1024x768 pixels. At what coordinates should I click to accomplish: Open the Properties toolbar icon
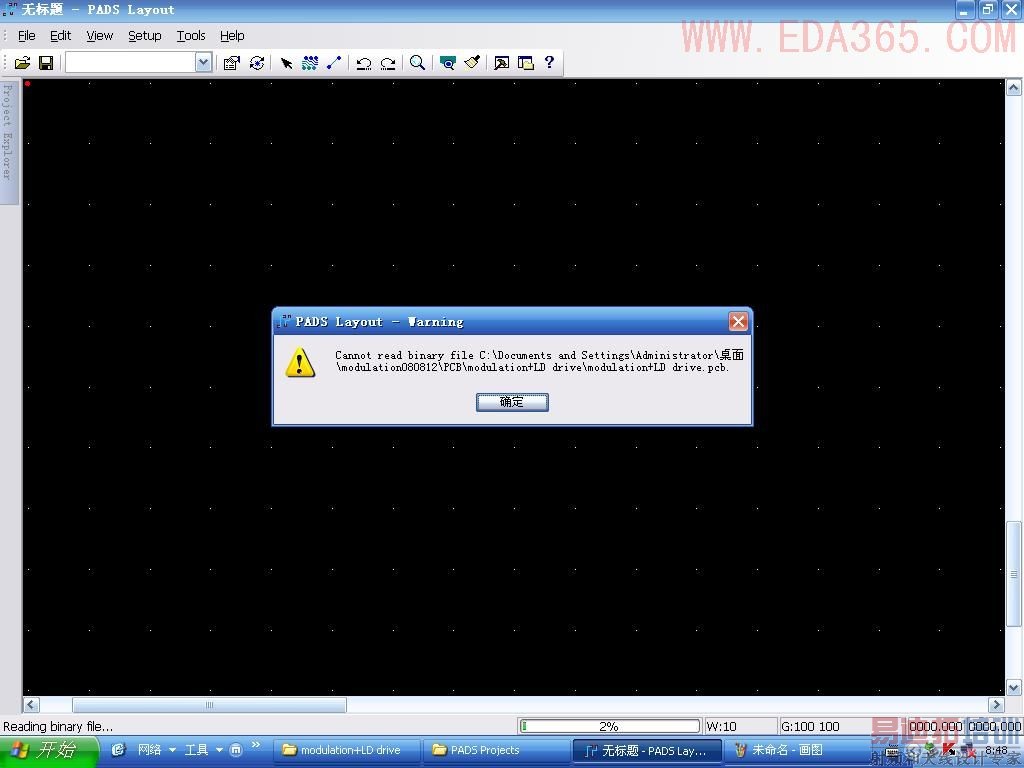[x=231, y=63]
